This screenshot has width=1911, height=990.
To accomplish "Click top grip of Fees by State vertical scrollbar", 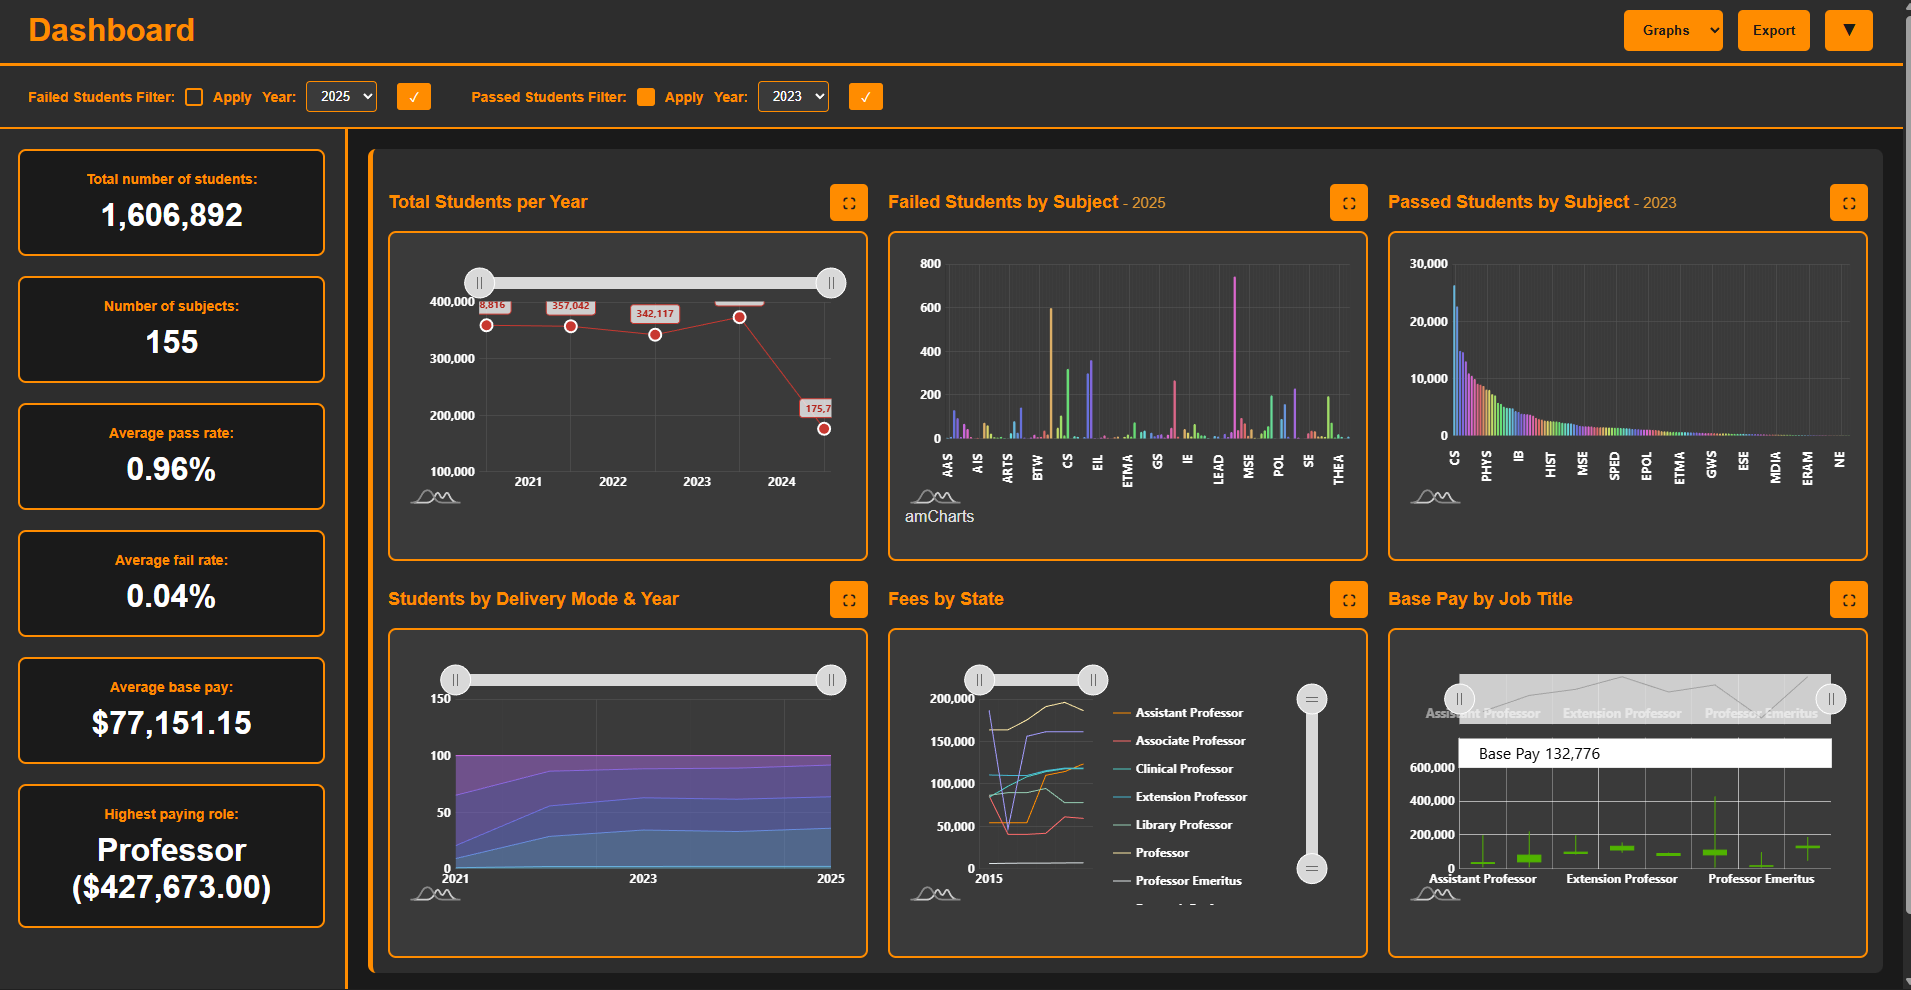I will [1312, 699].
